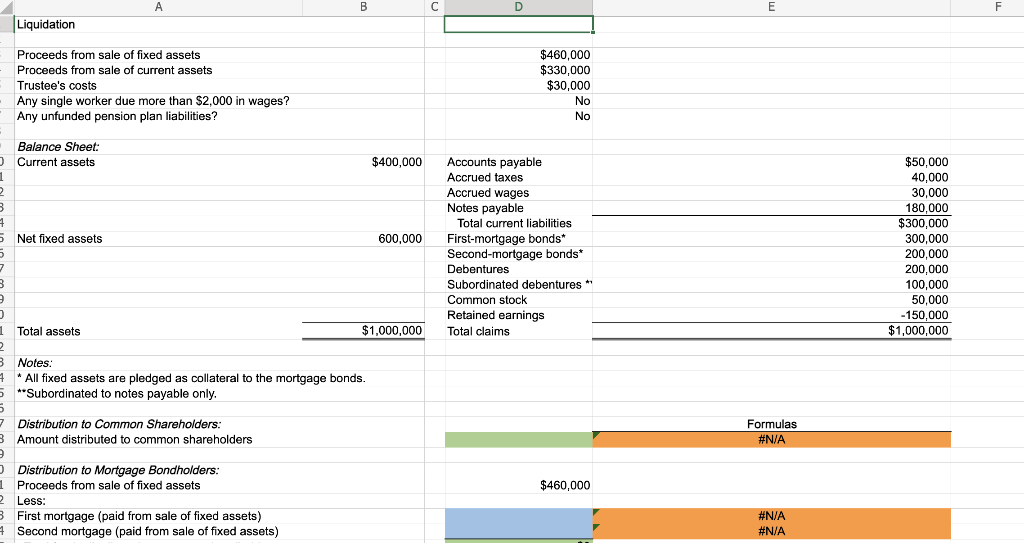Image resolution: width=1024 pixels, height=543 pixels.
Task: Select the 200,000 second-mortgage bonds value
Action: (927, 254)
